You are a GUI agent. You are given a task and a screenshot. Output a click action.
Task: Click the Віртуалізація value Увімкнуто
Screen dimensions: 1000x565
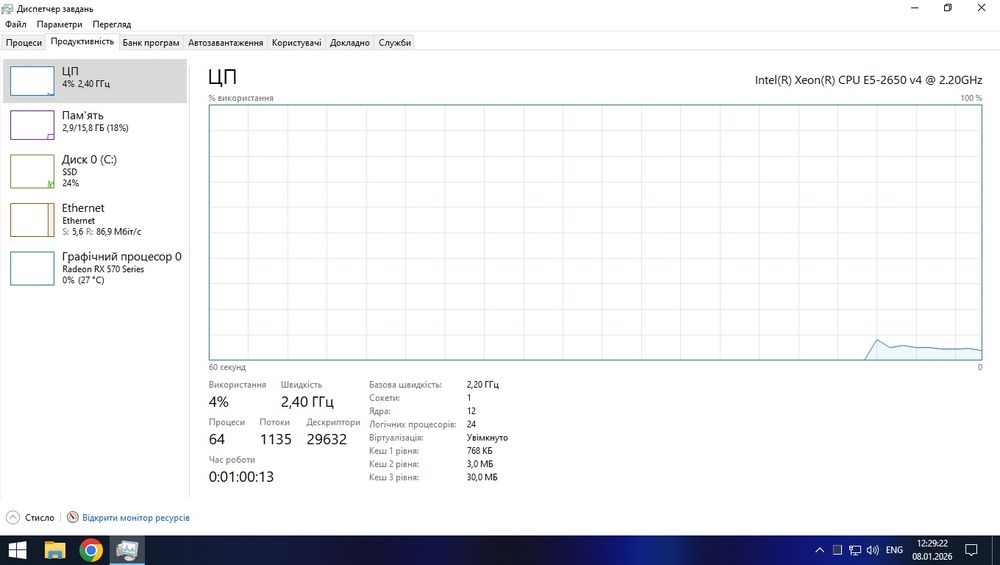487,437
